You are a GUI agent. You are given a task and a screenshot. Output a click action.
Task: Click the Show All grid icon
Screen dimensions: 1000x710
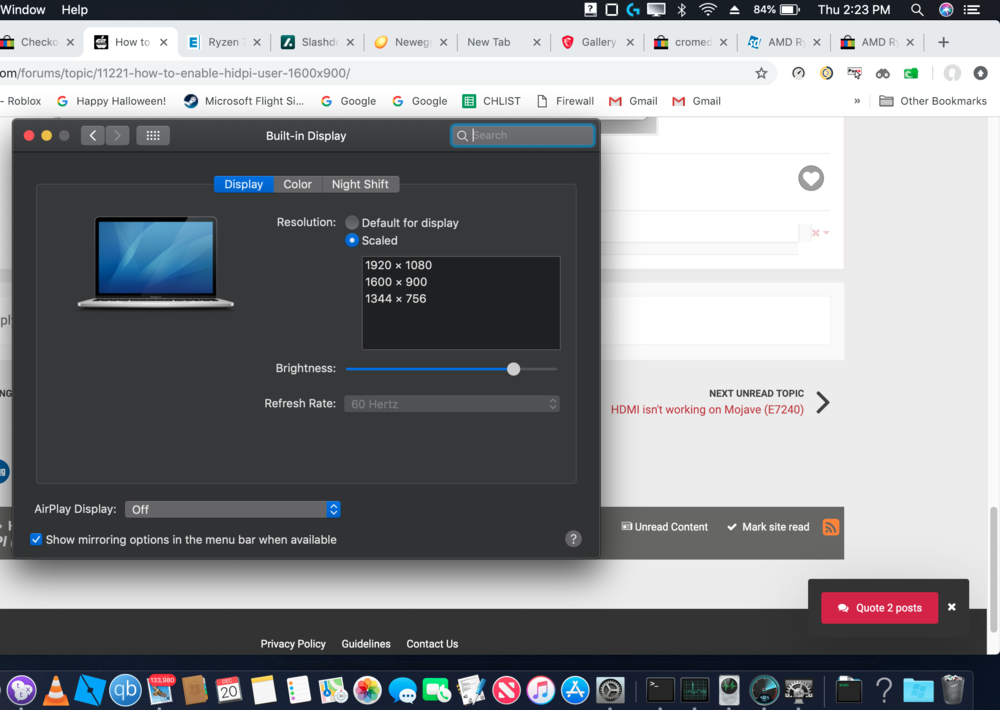(x=153, y=136)
